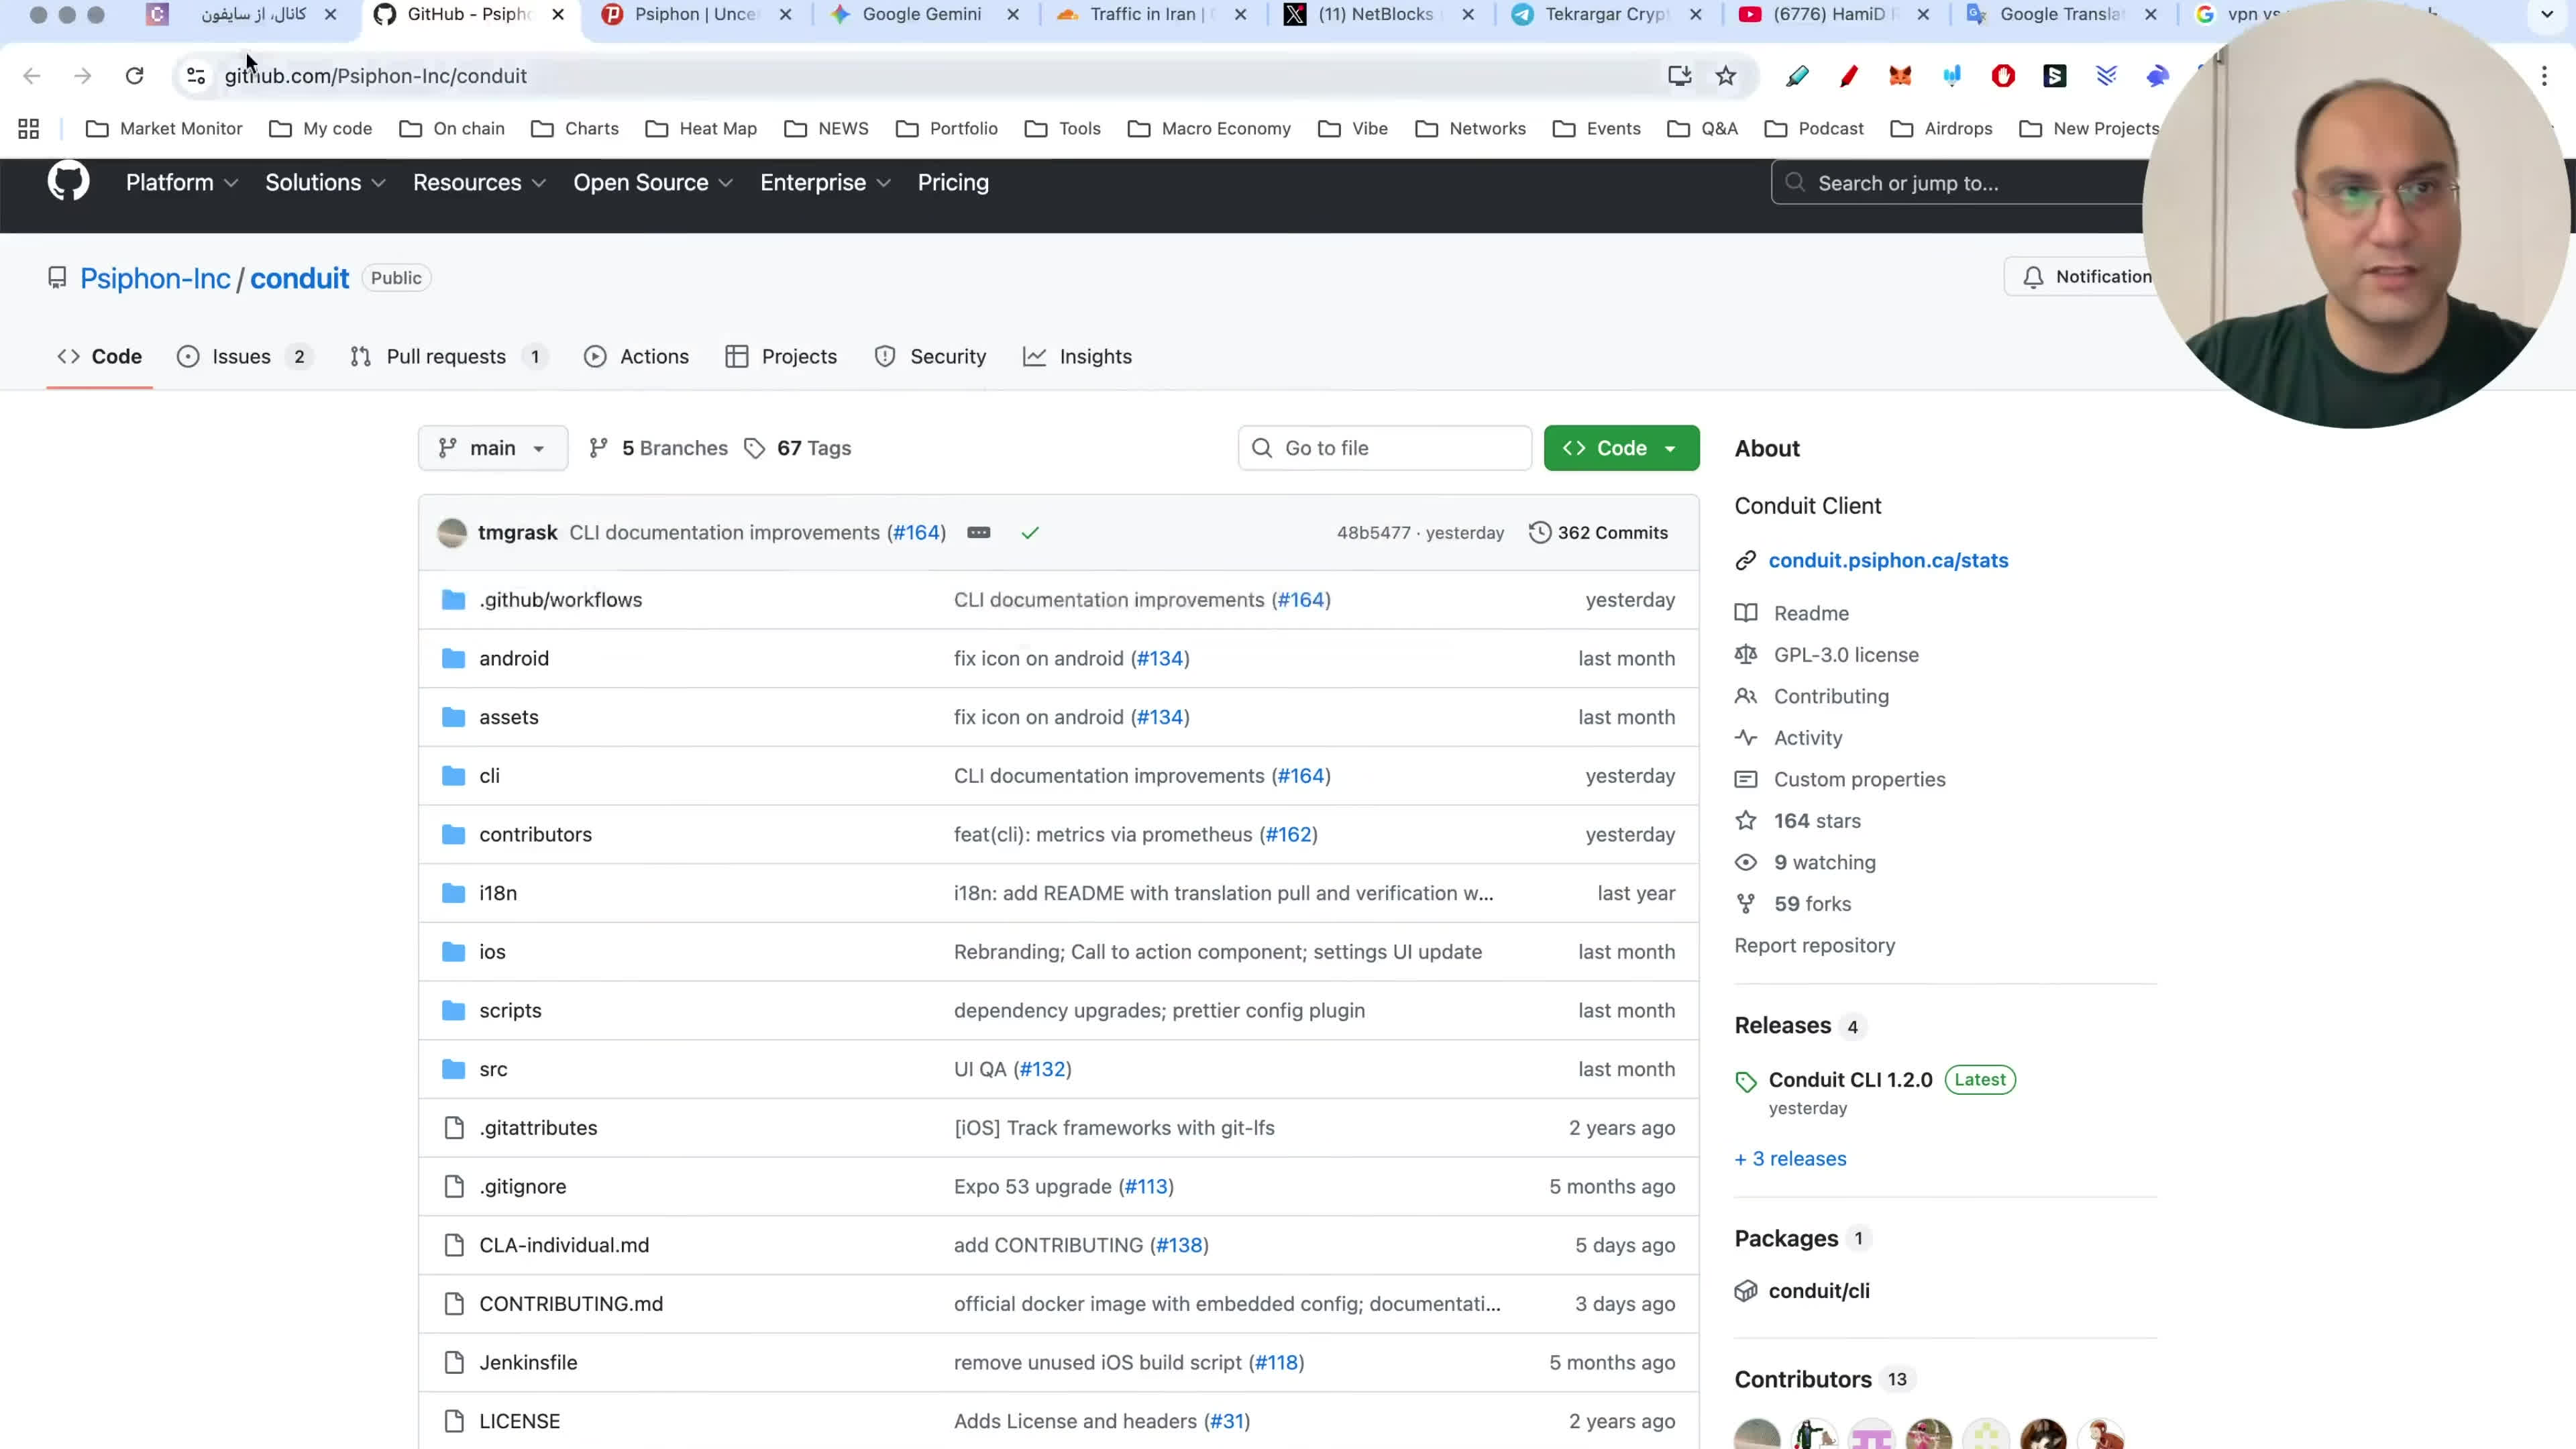2576x1449 pixels.
Task: Open the GPL-3.0 license link
Action: tap(1846, 655)
